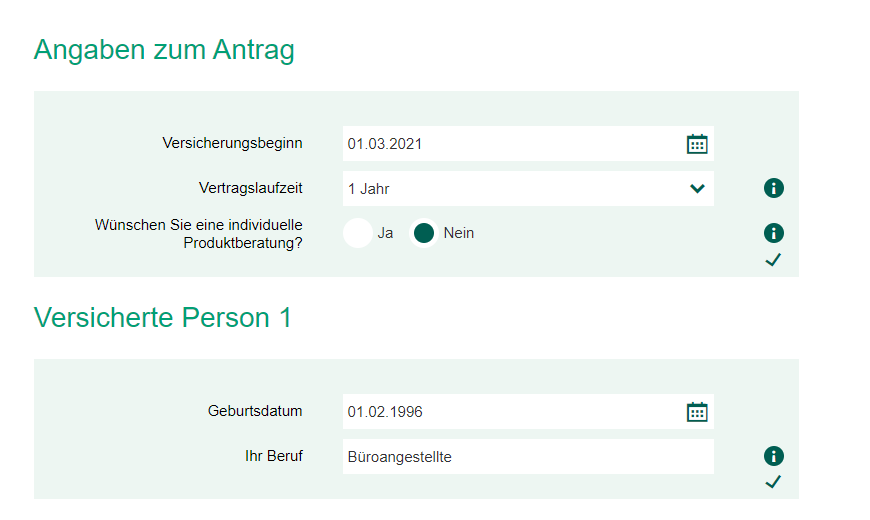
Task: Select the Nein radio button
Action: [424, 233]
